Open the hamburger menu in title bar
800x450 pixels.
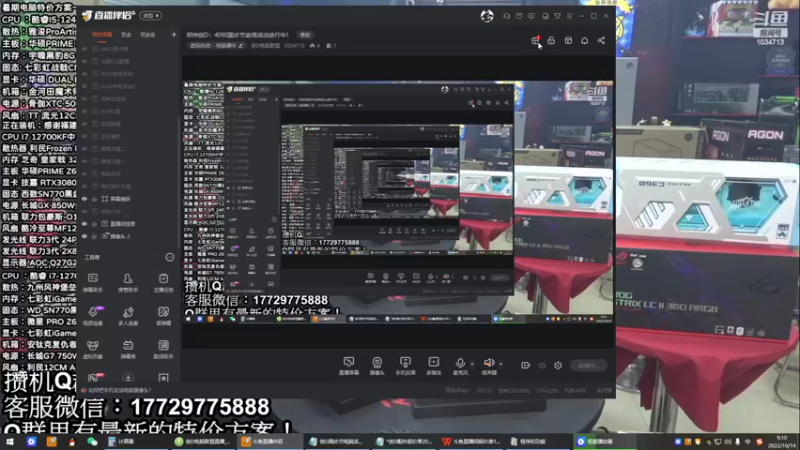click(x=569, y=16)
